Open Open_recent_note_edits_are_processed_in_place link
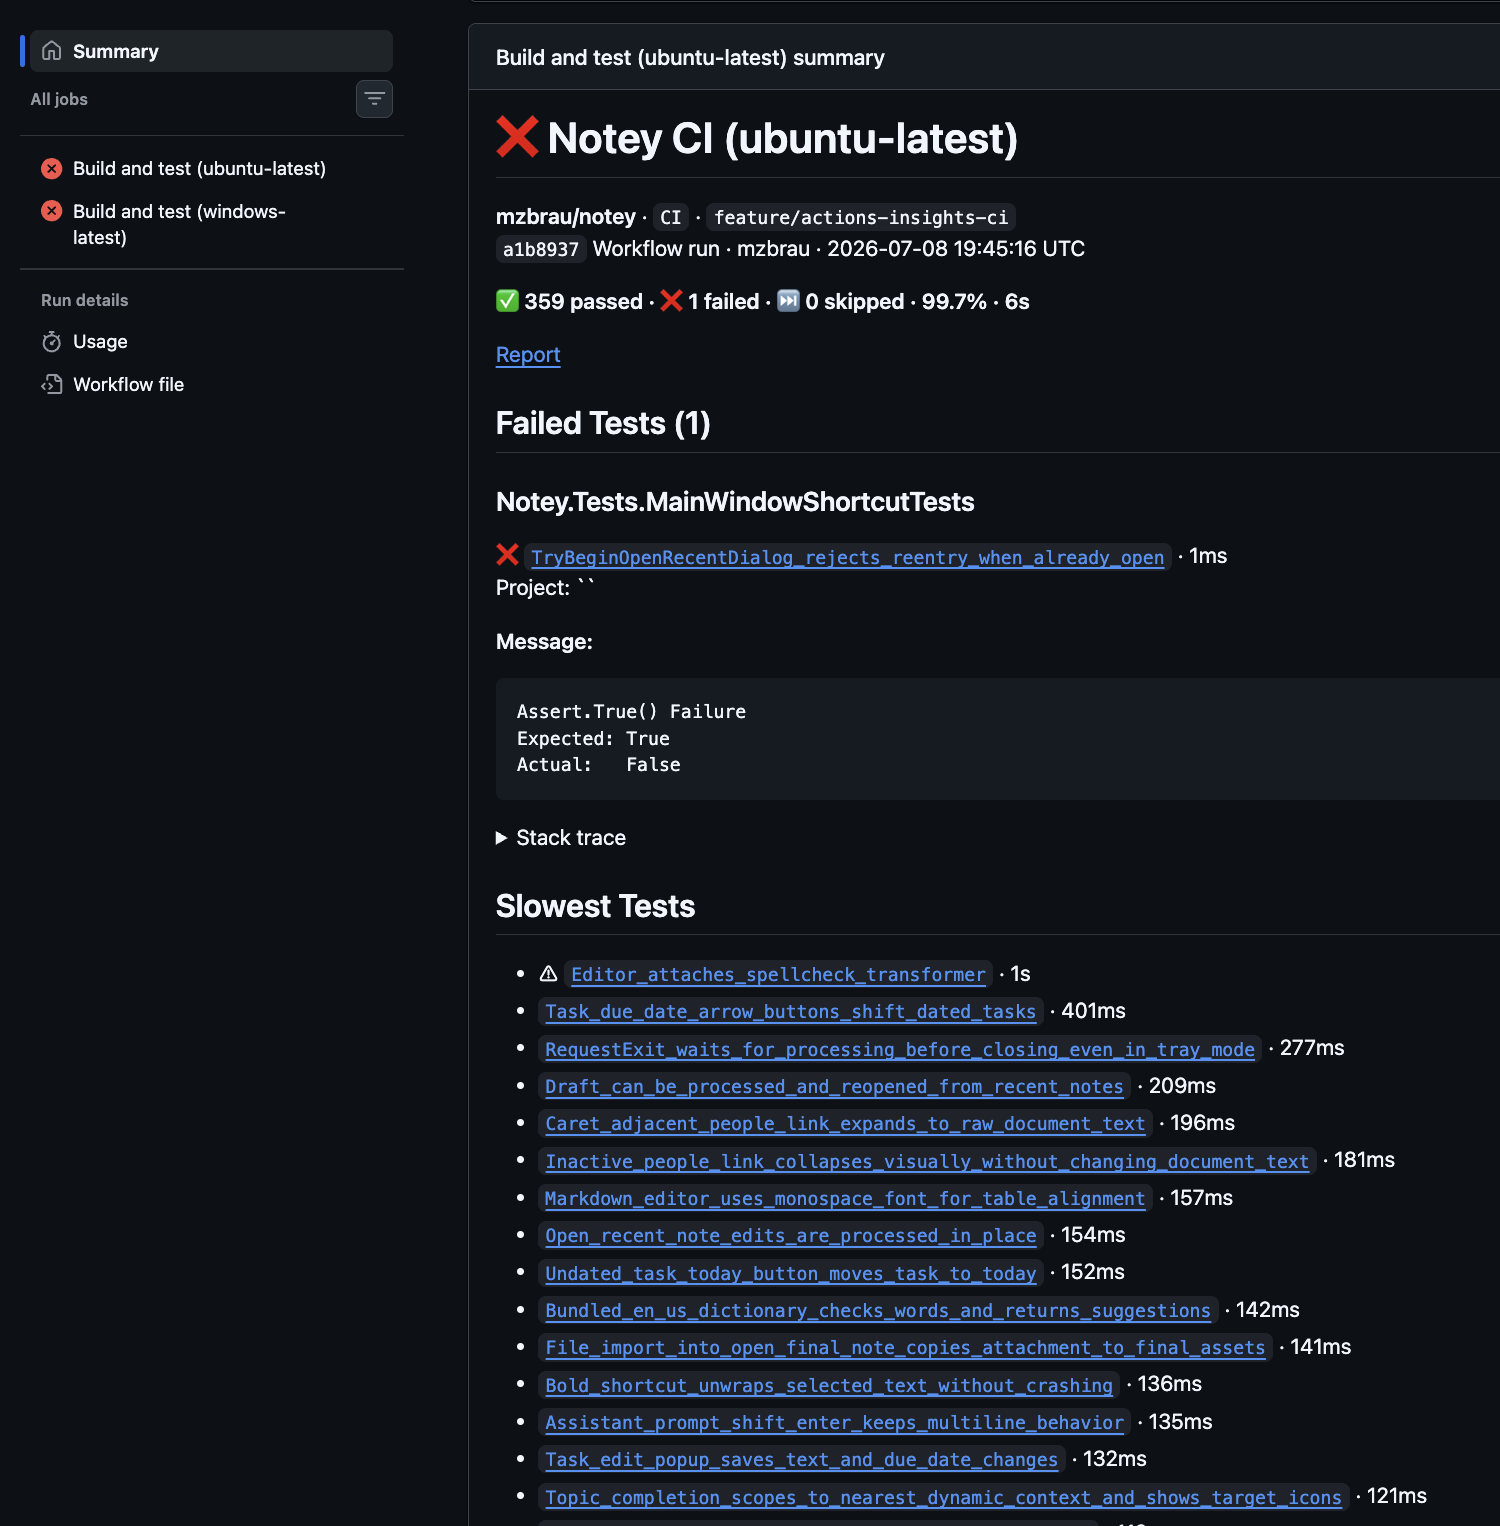The image size is (1500, 1526). click(x=791, y=1236)
